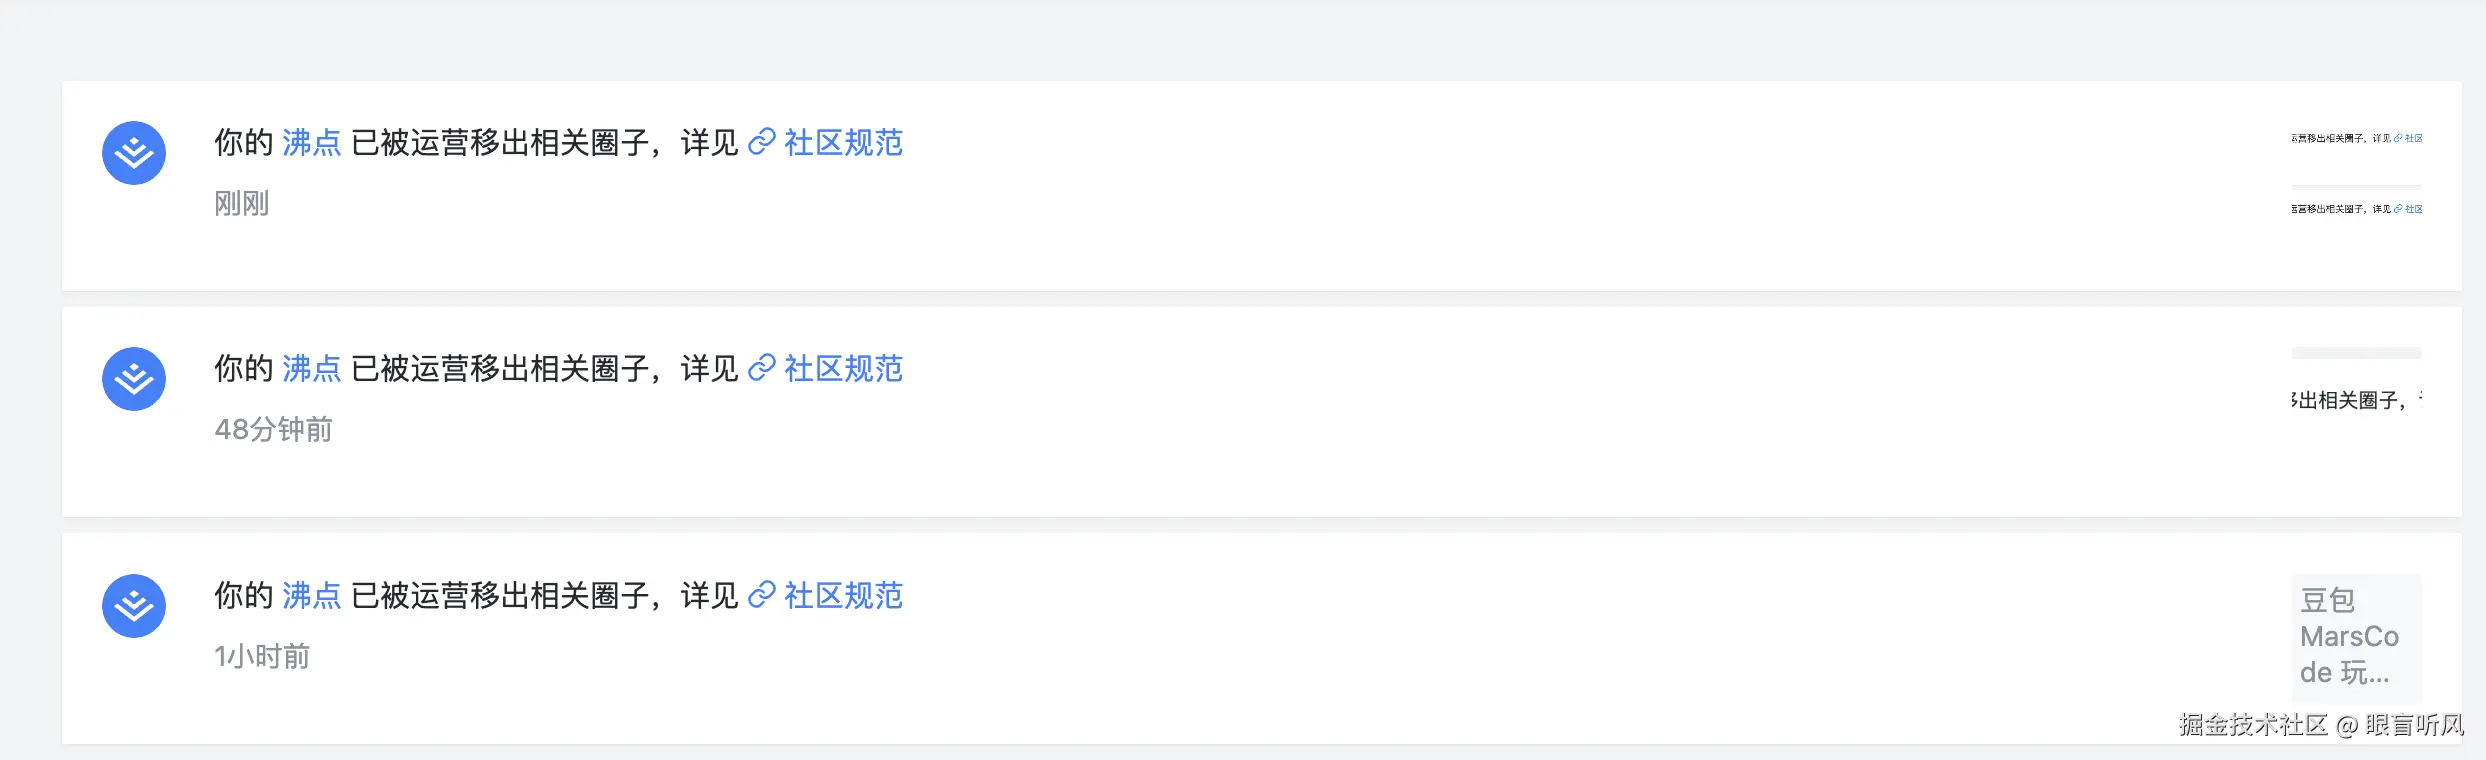Open the 沸点 link in the 1小时前 notification
The width and height of the screenshot is (2486, 760).
[x=312, y=596]
